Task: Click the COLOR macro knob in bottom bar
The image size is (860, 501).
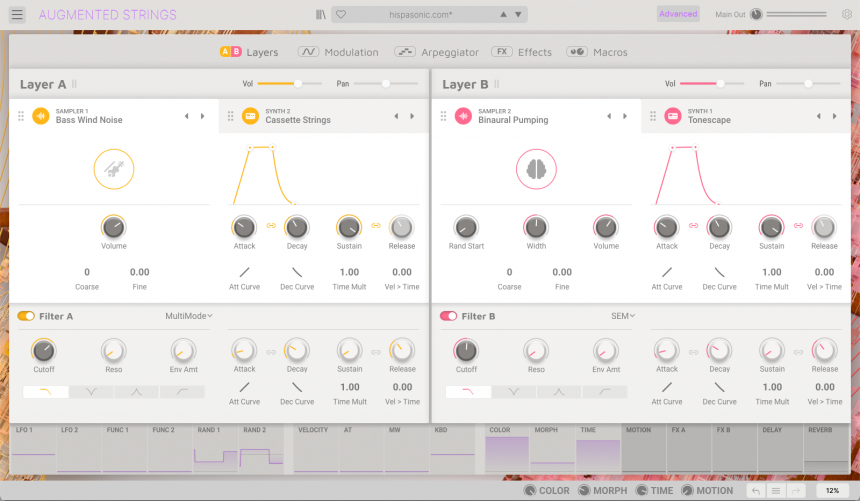Action: click(530, 491)
